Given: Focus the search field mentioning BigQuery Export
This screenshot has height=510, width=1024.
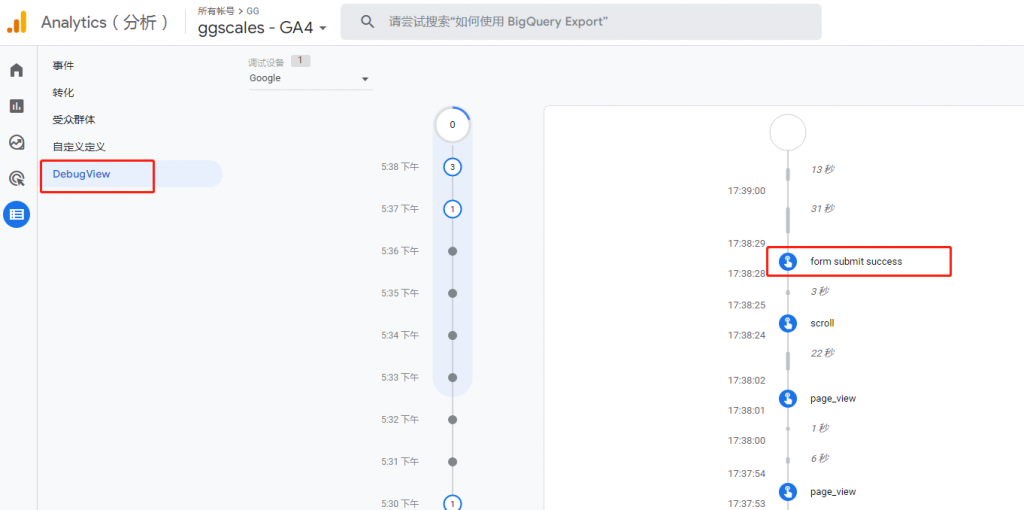Looking at the screenshot, I should 581,22.
